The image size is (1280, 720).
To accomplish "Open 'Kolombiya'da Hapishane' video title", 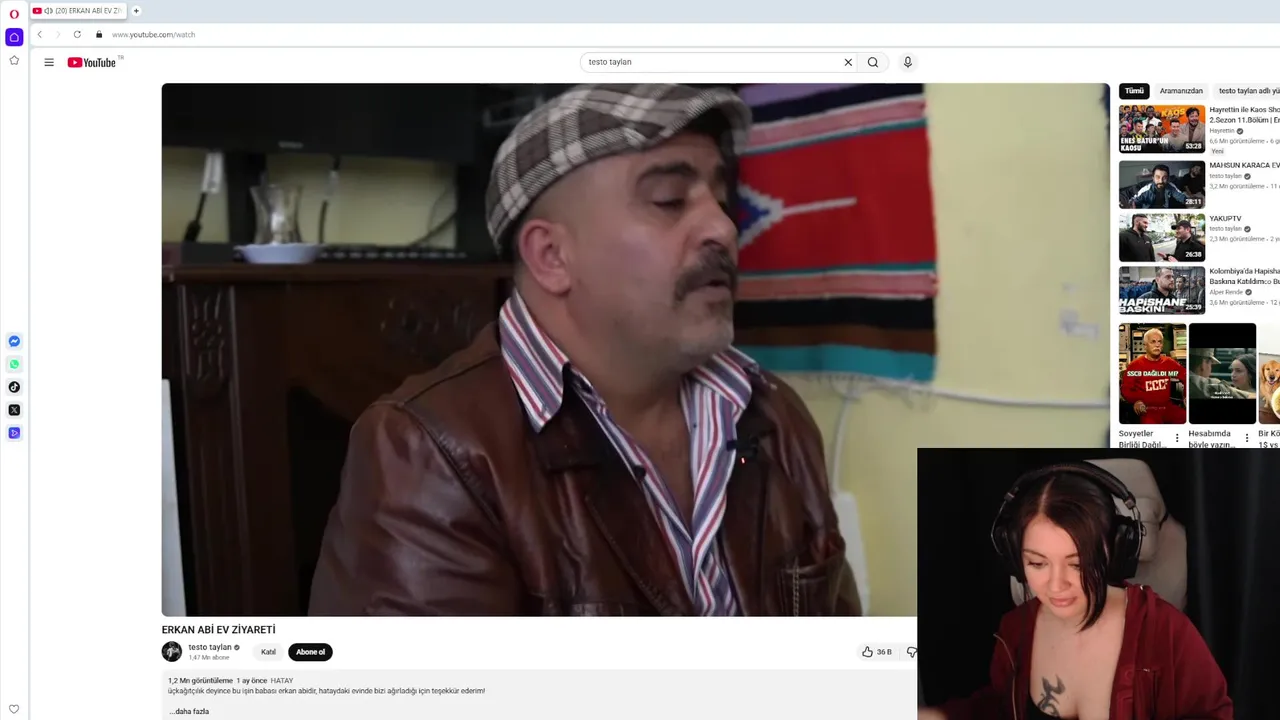I will coord(1244,276).
